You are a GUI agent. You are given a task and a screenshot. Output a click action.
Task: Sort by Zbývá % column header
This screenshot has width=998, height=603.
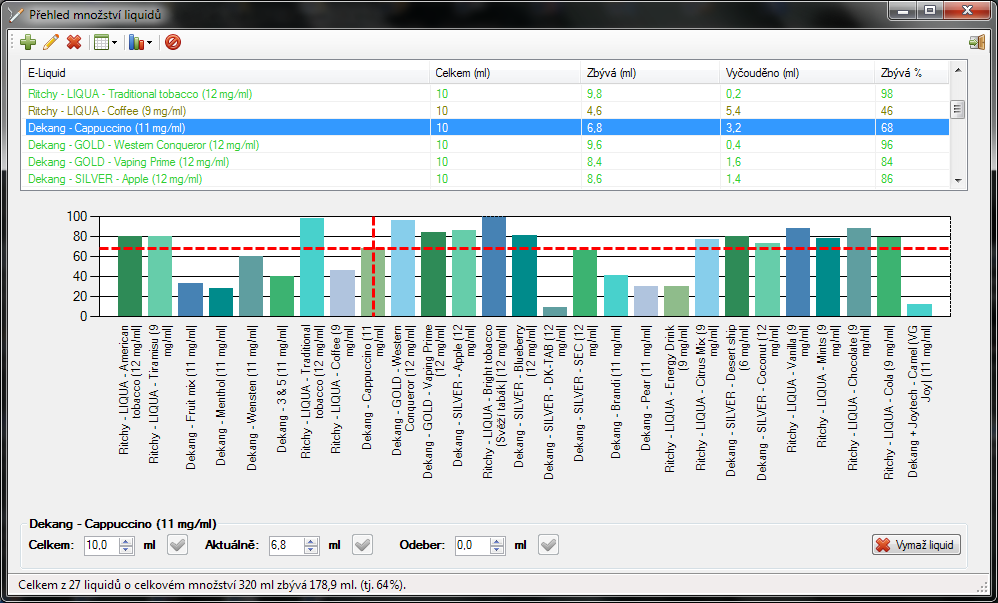click(x=912, y=73)
